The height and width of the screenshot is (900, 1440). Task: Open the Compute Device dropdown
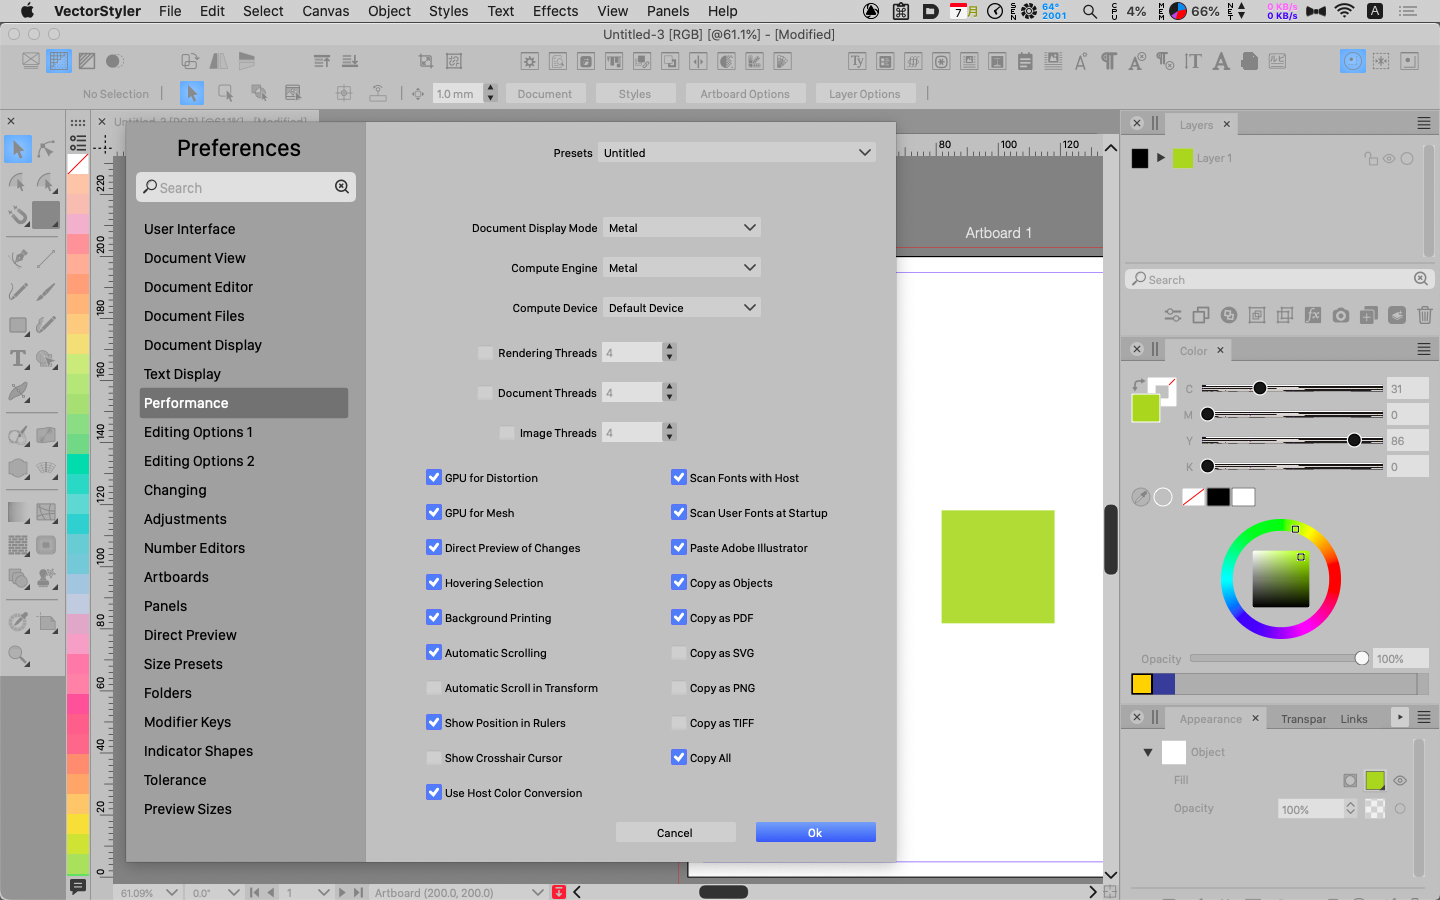click(682, 308)
